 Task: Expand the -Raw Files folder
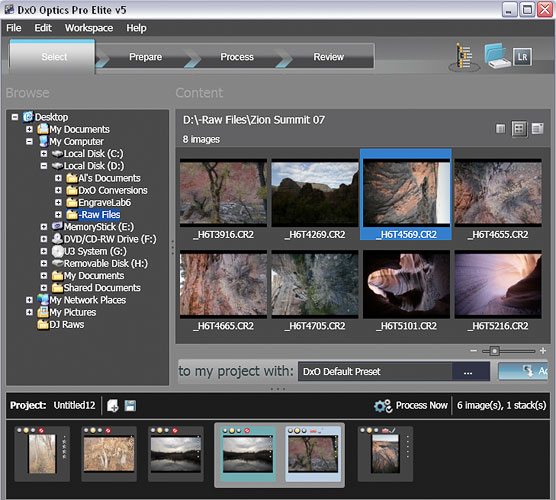[x=59, y=215]
